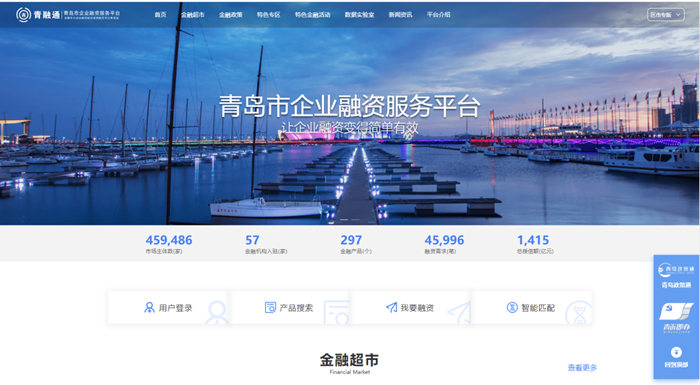The image size is (700, 385).
Task: Click the 产品搜索 search icon
Action: (x=270, y=307)
